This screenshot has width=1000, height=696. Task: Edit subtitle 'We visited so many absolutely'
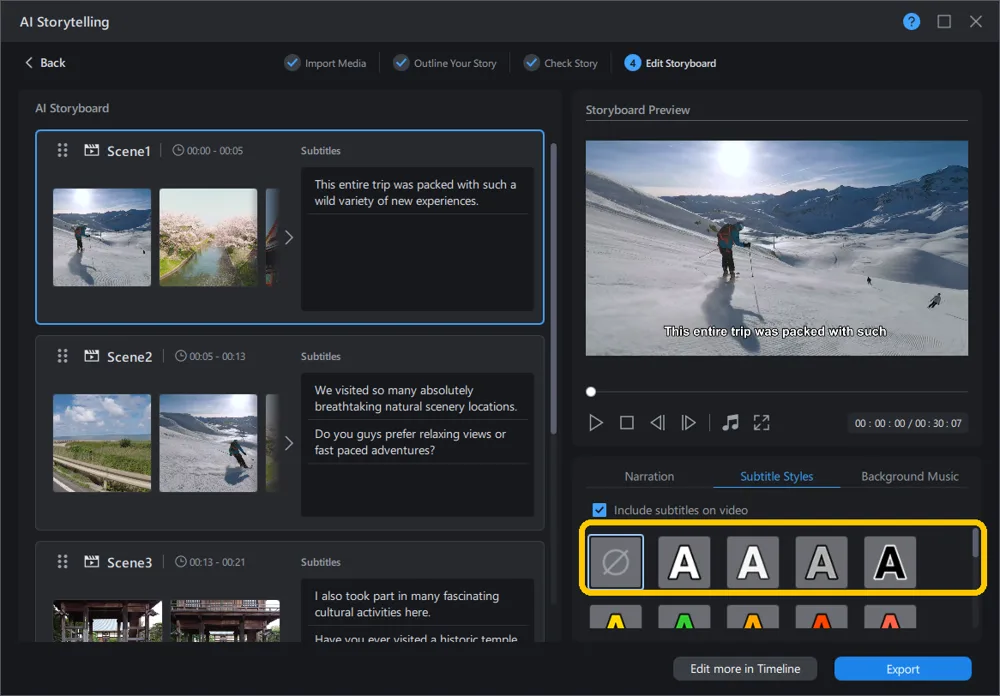click(x=417, y=398)
